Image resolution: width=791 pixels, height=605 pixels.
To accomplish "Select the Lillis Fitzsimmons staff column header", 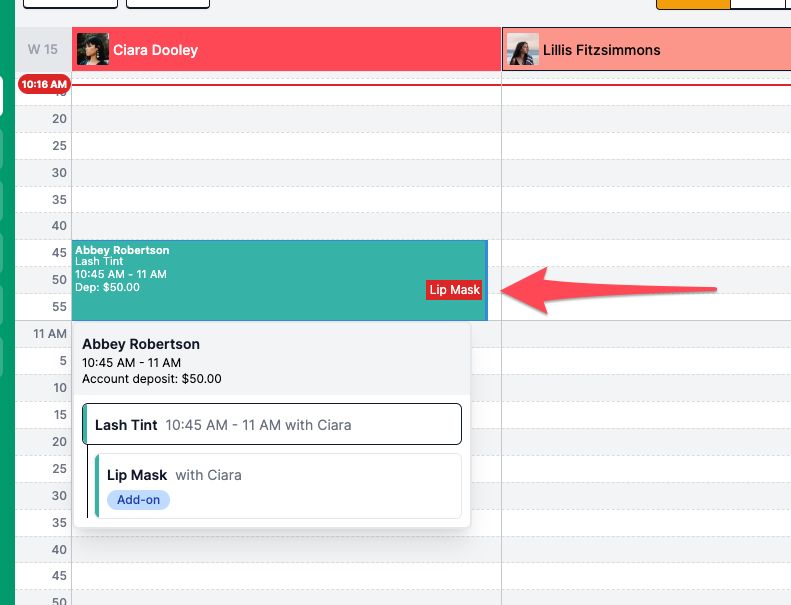I will tap(660, 50).
